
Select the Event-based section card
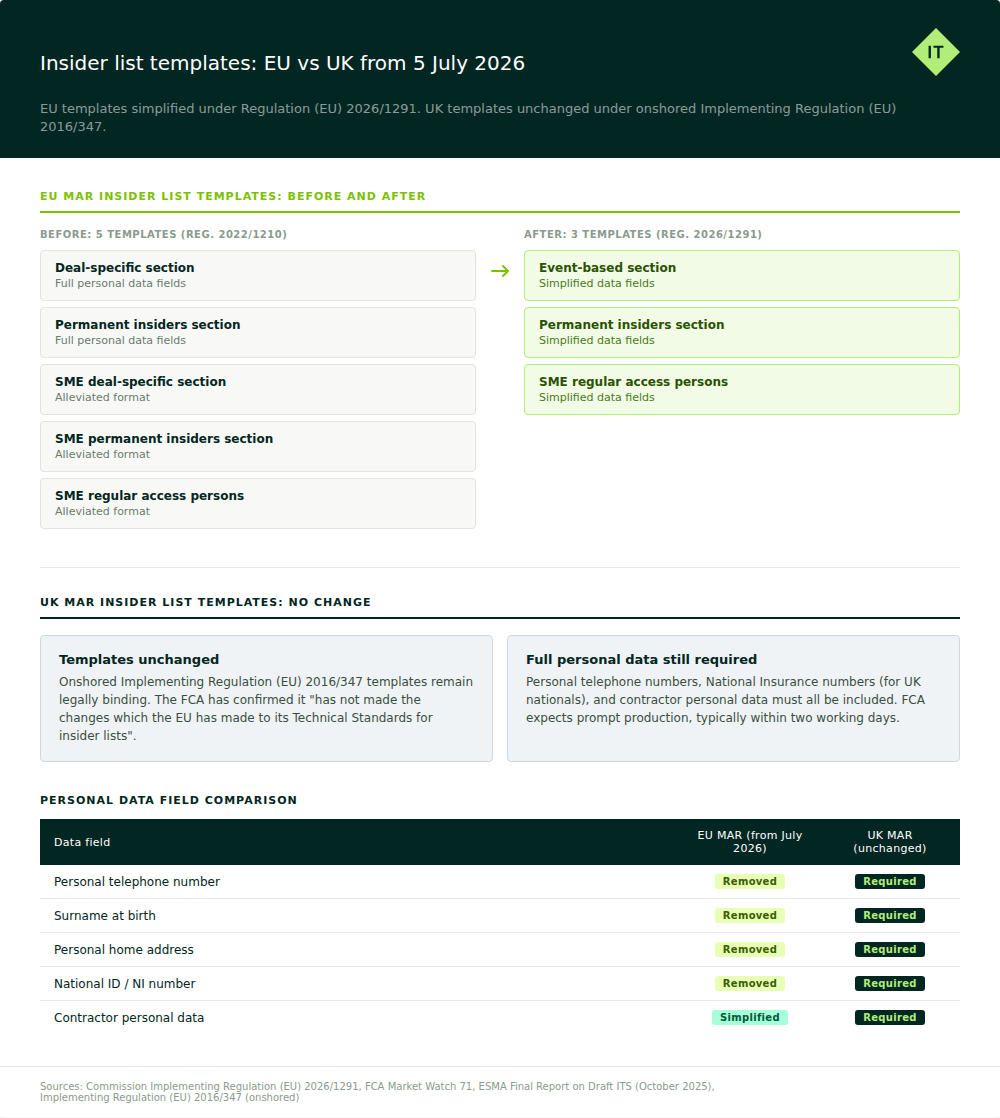coord(741,275)
